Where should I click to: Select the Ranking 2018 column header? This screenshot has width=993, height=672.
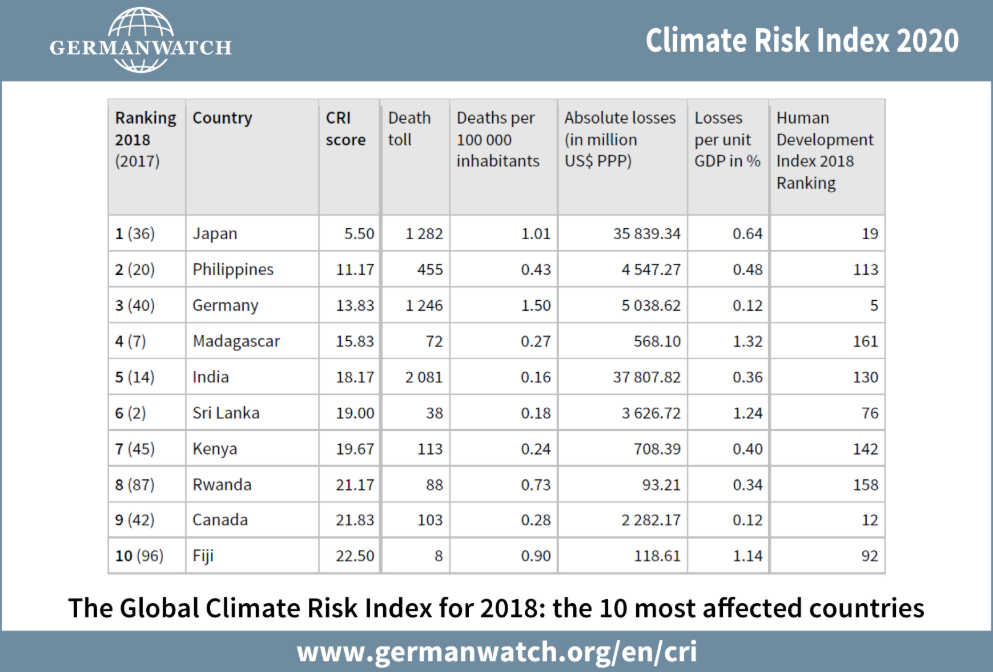[x=145, y=138]
